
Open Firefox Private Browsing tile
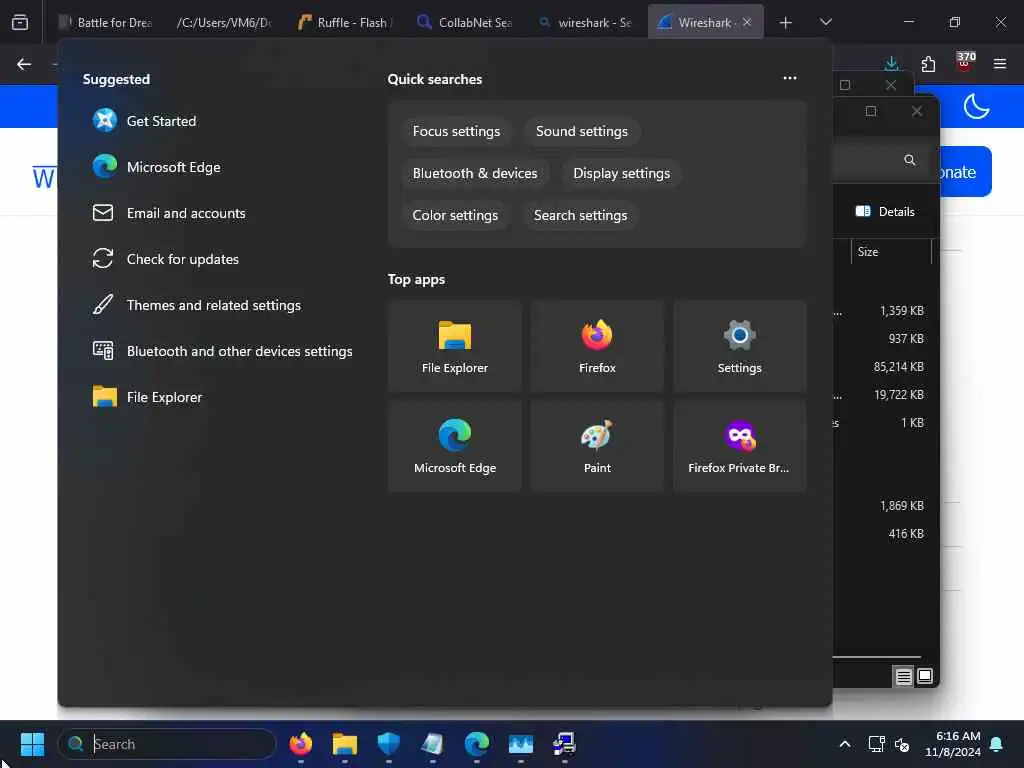[739, 446]
